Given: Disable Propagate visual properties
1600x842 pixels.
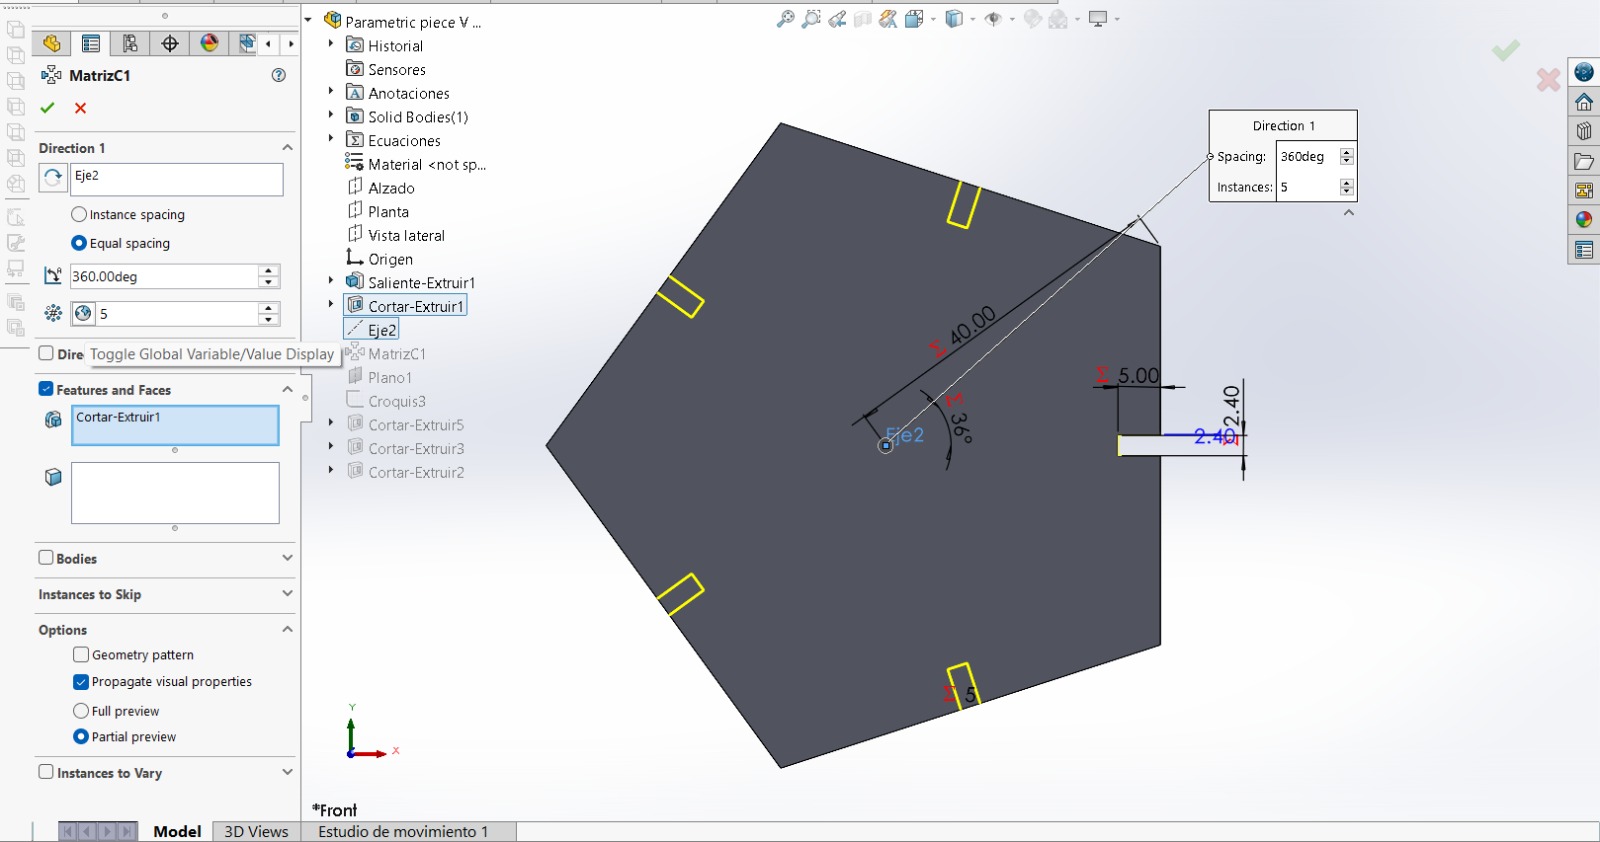Looking at the screenshot, I should (x=81, y=682).
